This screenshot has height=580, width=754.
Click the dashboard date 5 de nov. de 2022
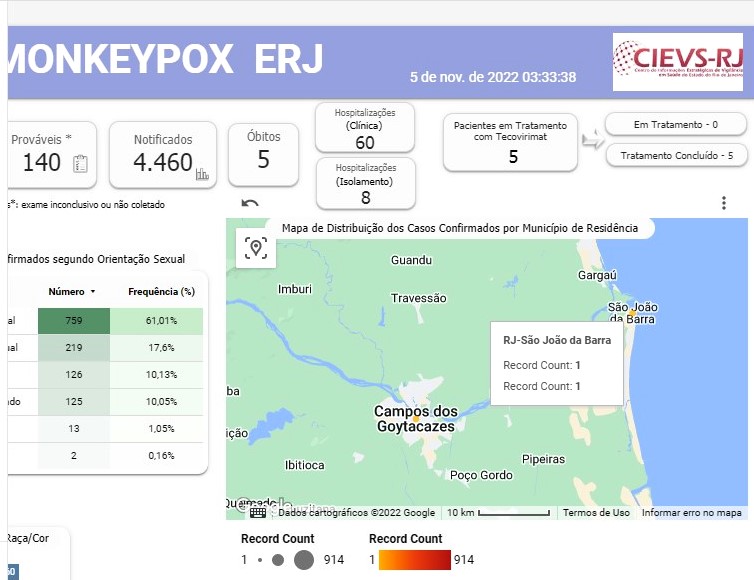point(493,77)
